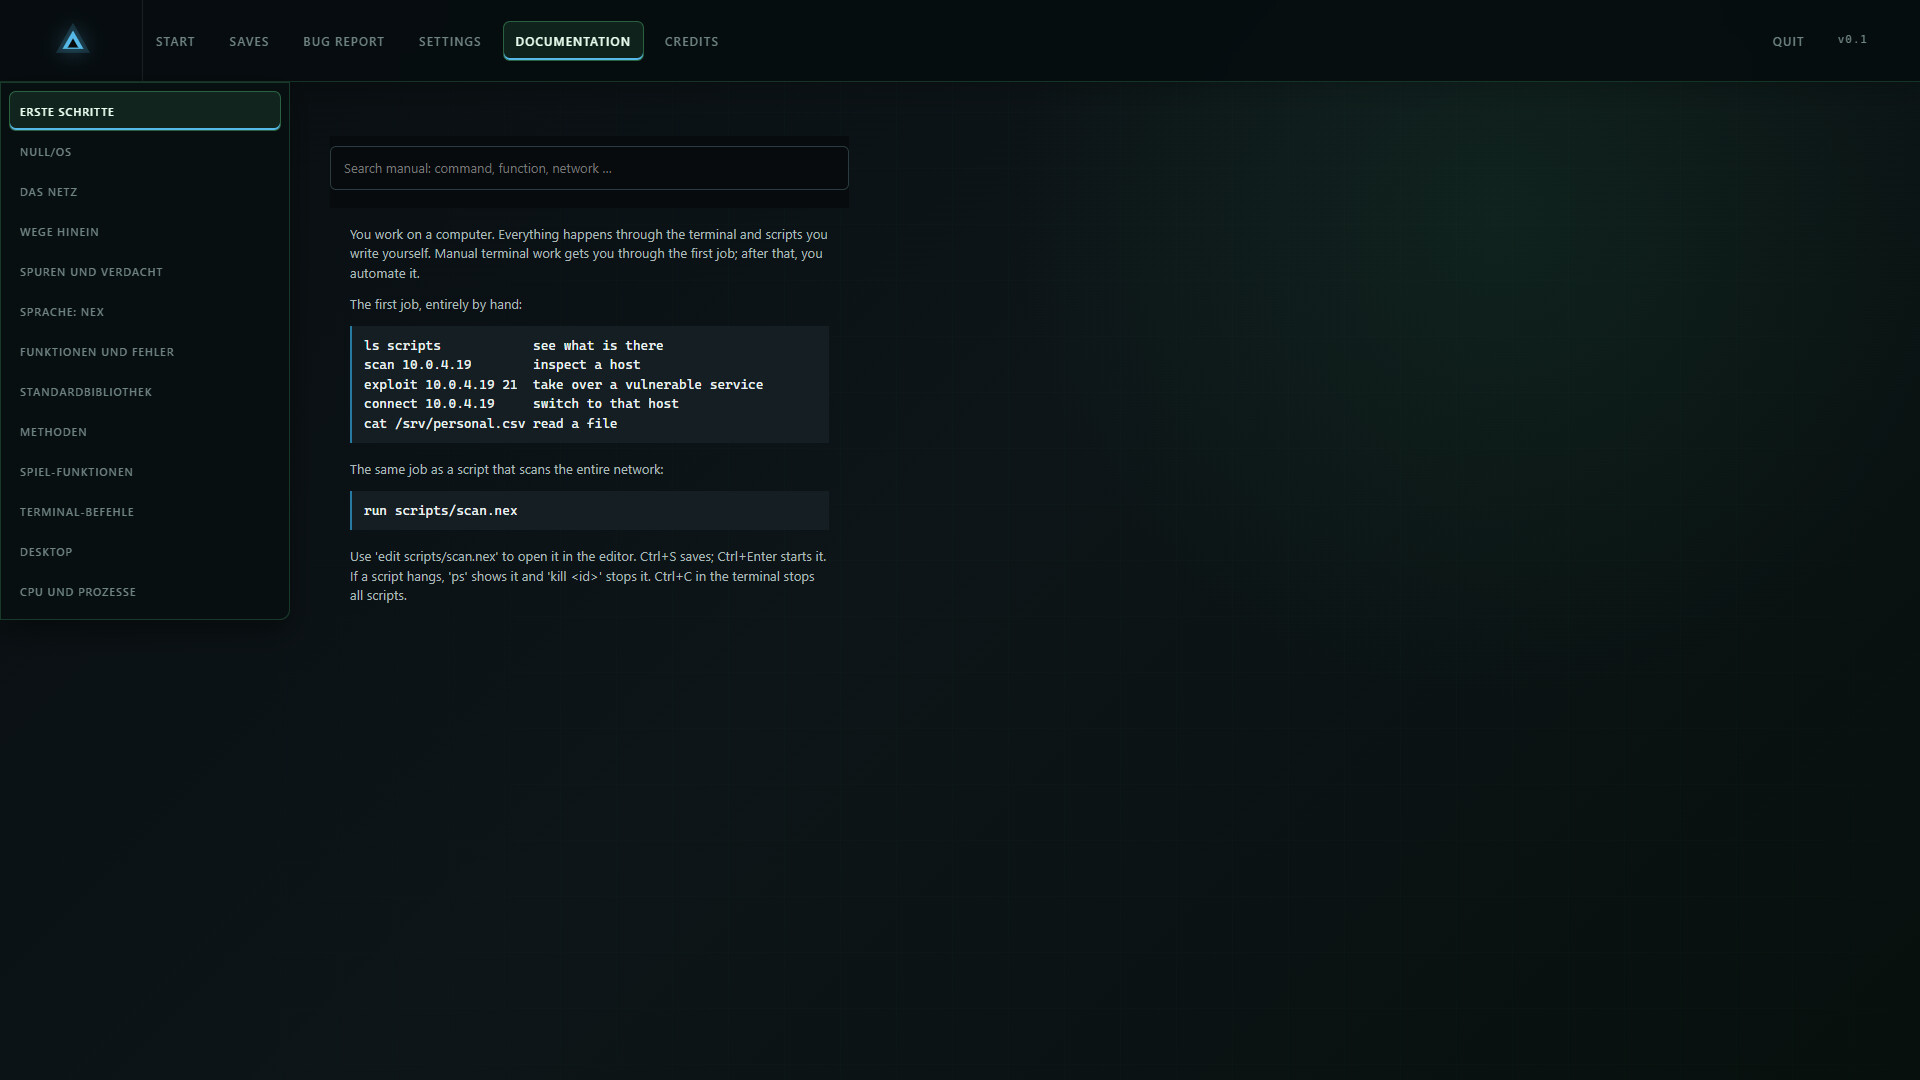Viewport: 1920px width, 1080px height.
Task: Open the Spiel-Funktionen chapter
Action: pyautogui.click(x=145, y=472)
